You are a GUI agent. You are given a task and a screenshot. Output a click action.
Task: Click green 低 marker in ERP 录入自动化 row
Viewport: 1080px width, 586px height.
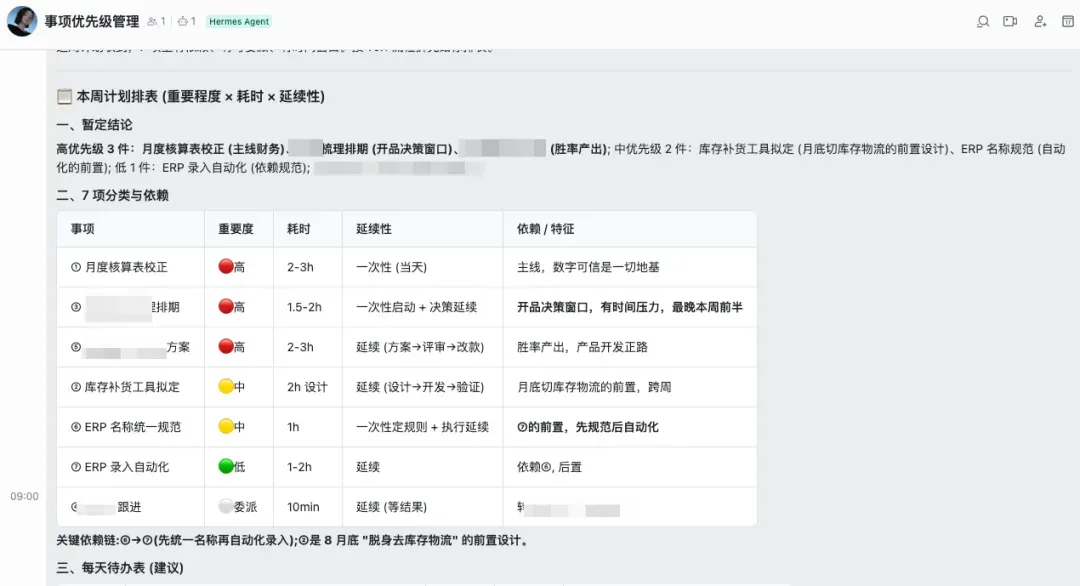coord(231,466)
